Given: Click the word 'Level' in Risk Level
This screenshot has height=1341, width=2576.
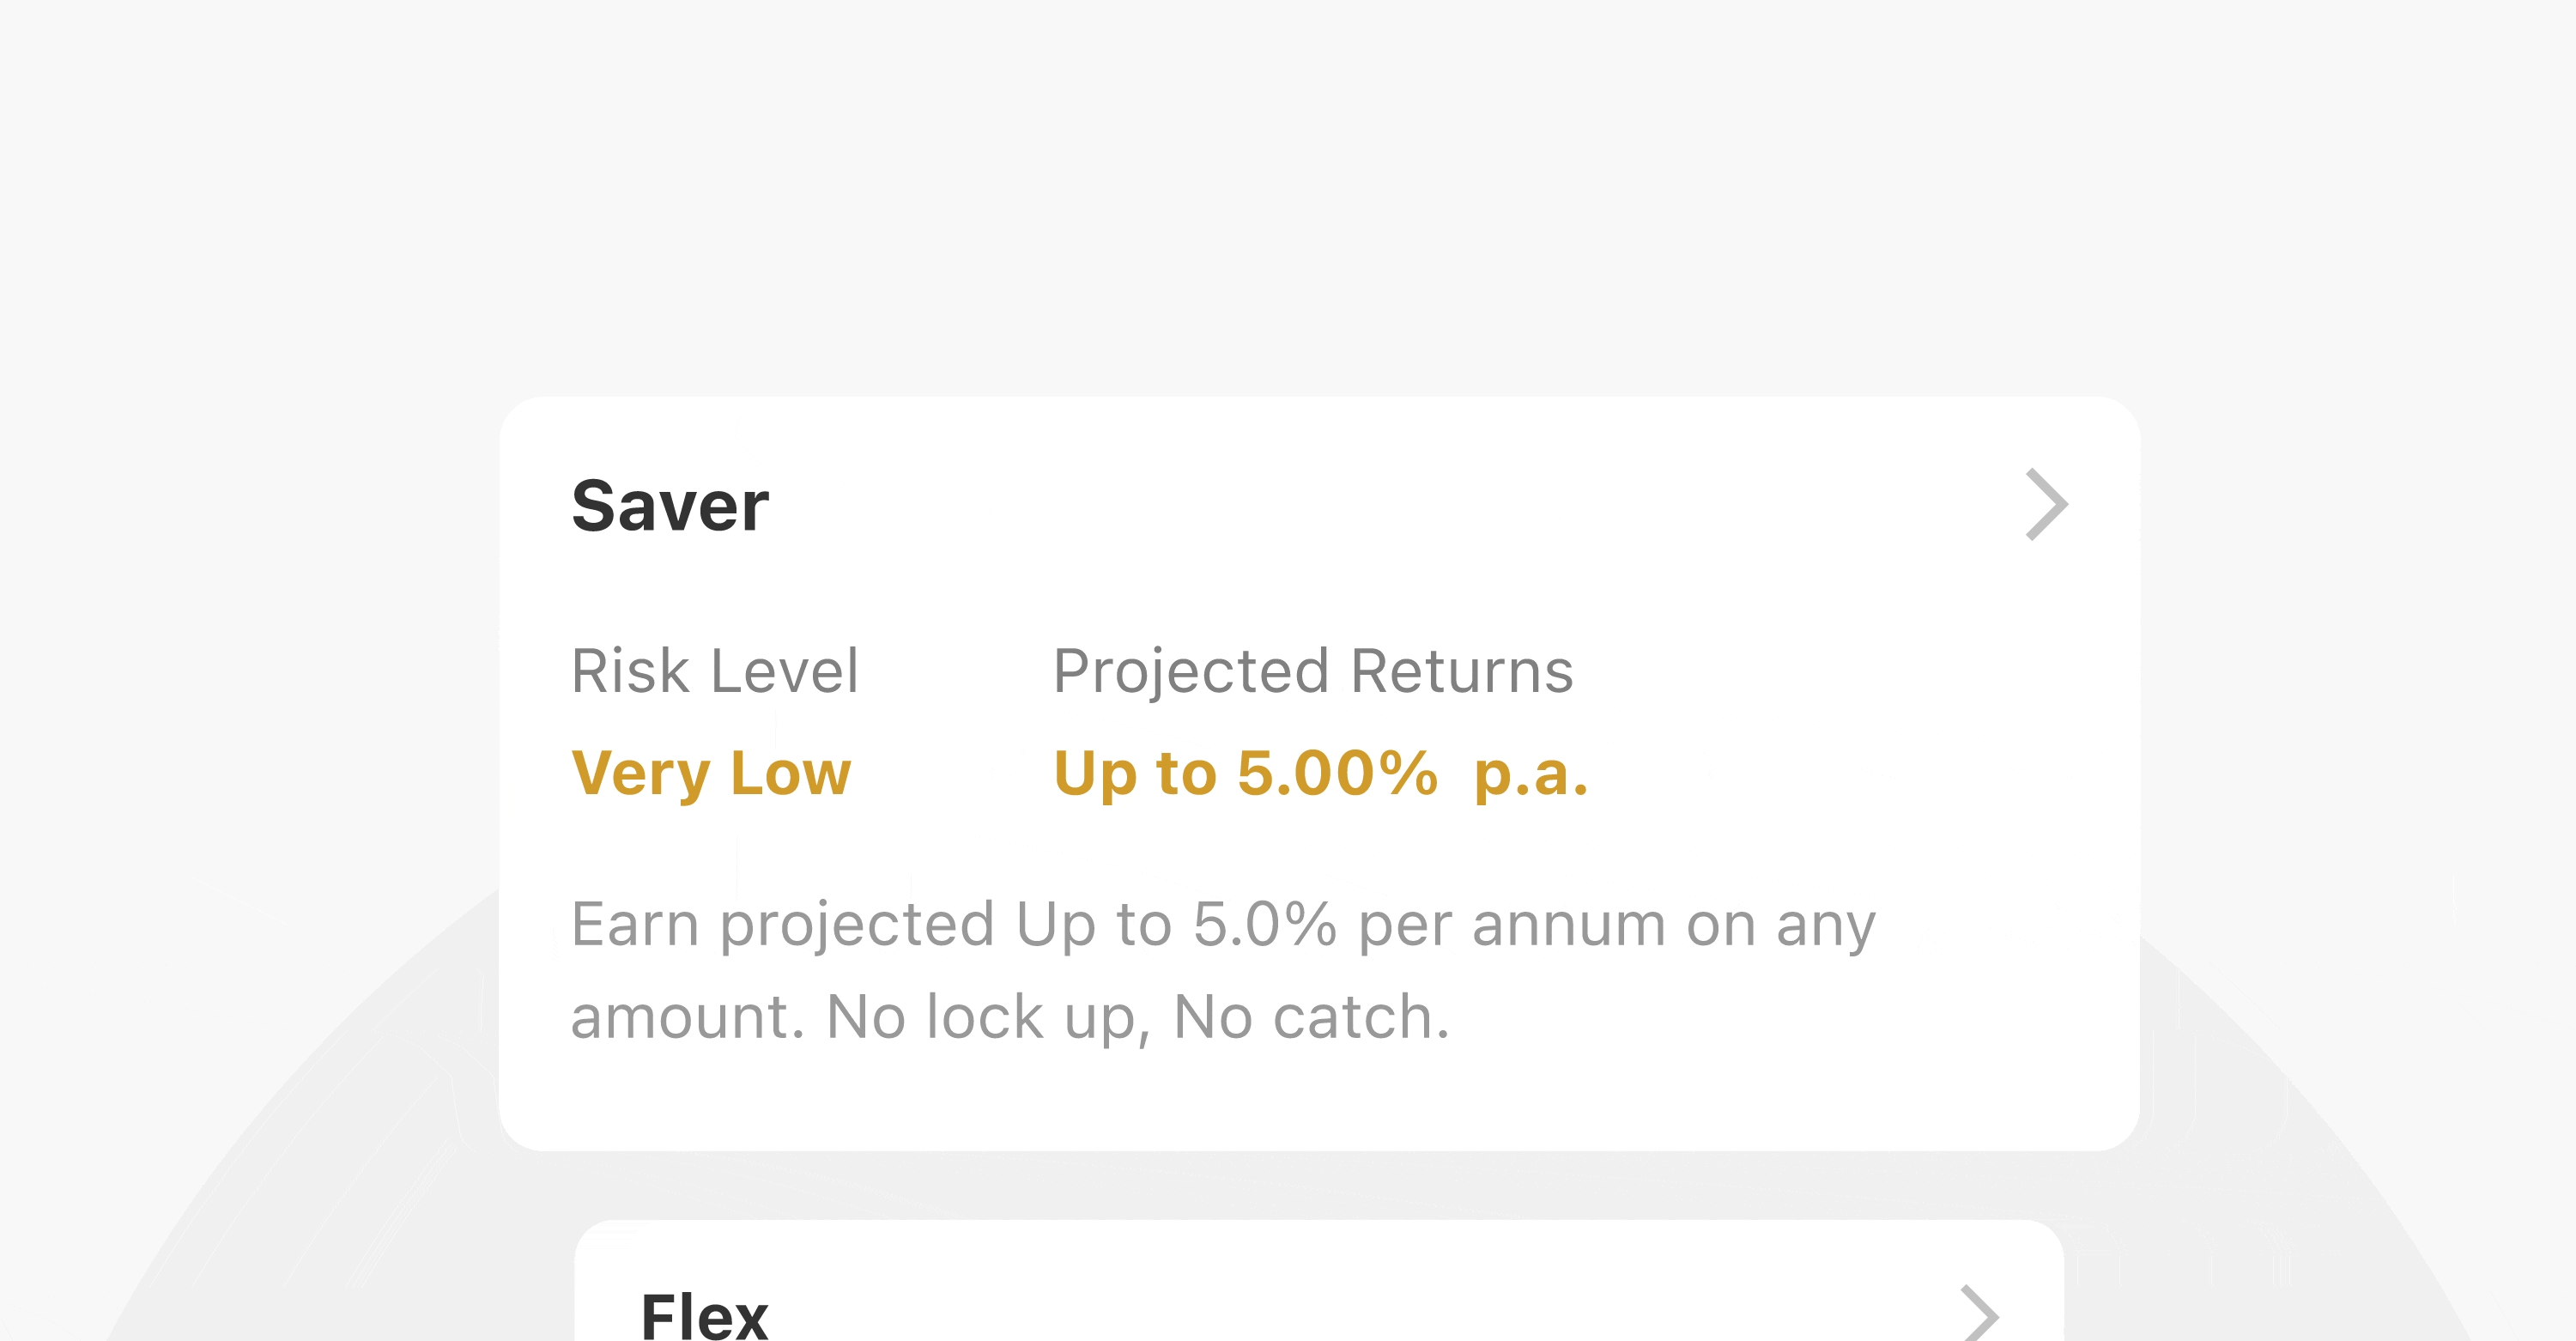Looking at the screenshot, I should point(784,670).
